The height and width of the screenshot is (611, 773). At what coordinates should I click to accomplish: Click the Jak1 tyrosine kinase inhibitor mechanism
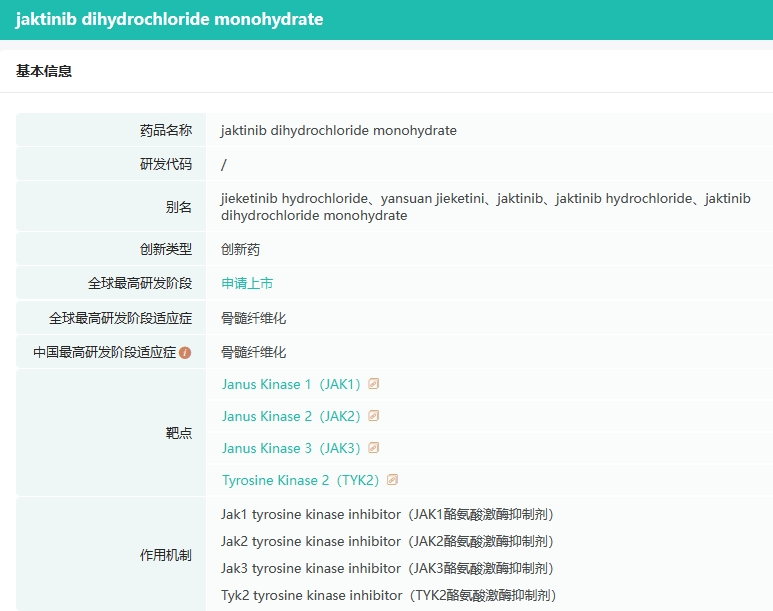click(386, 514)
